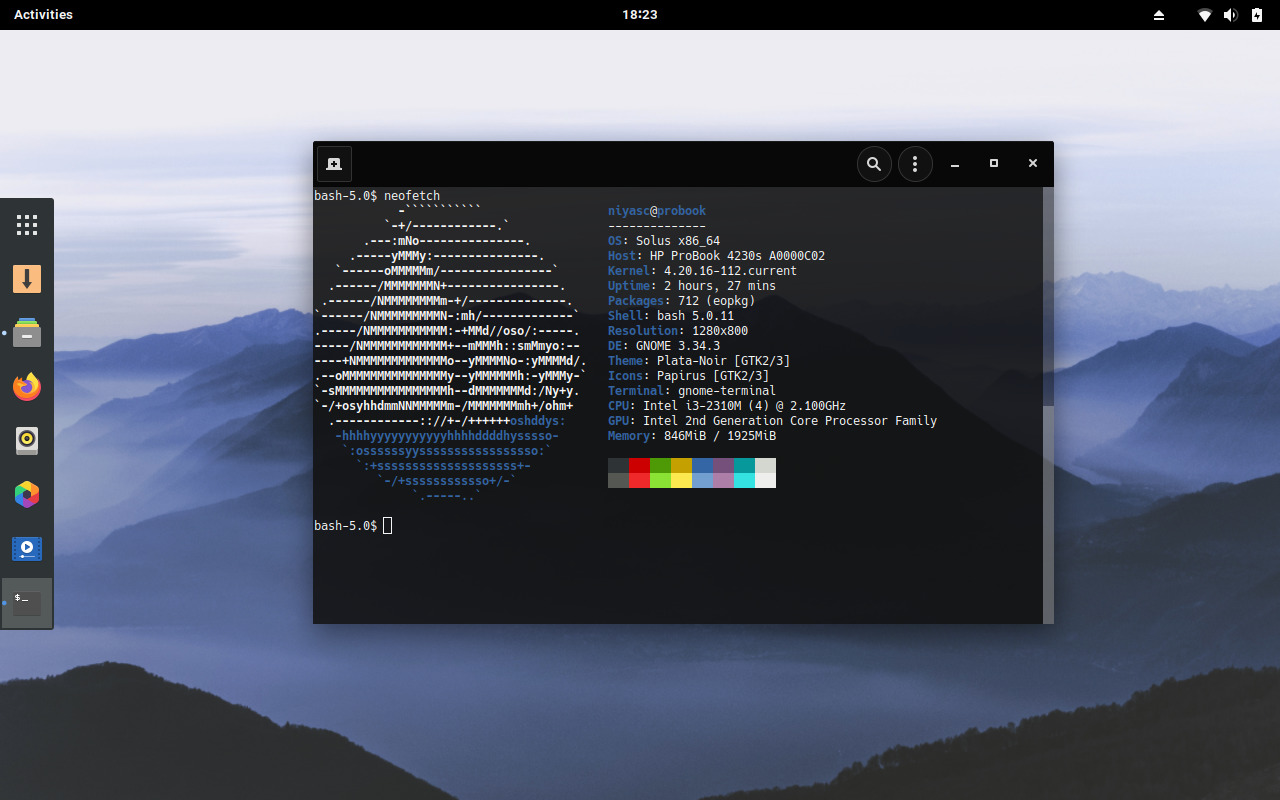Click the 'HP ProBook 4230s A0000C02' host text
Viewport: 1280px width, 800px height.
pyautogui.click(x=737, y=256)
